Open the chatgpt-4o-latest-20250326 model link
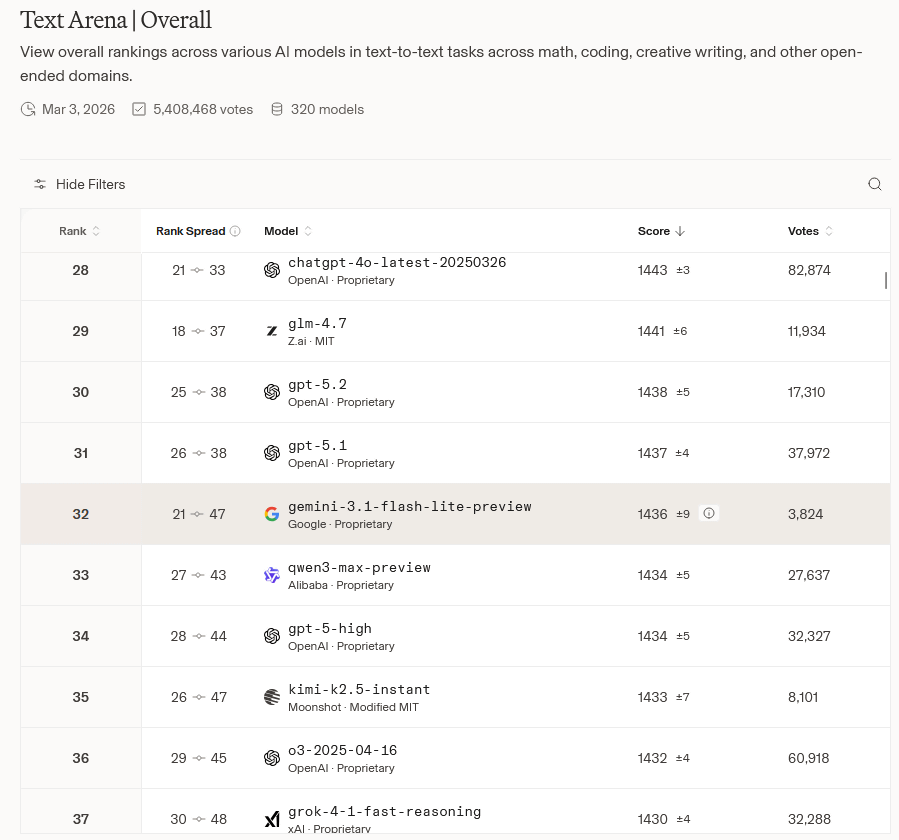 [x=397, y=263]
